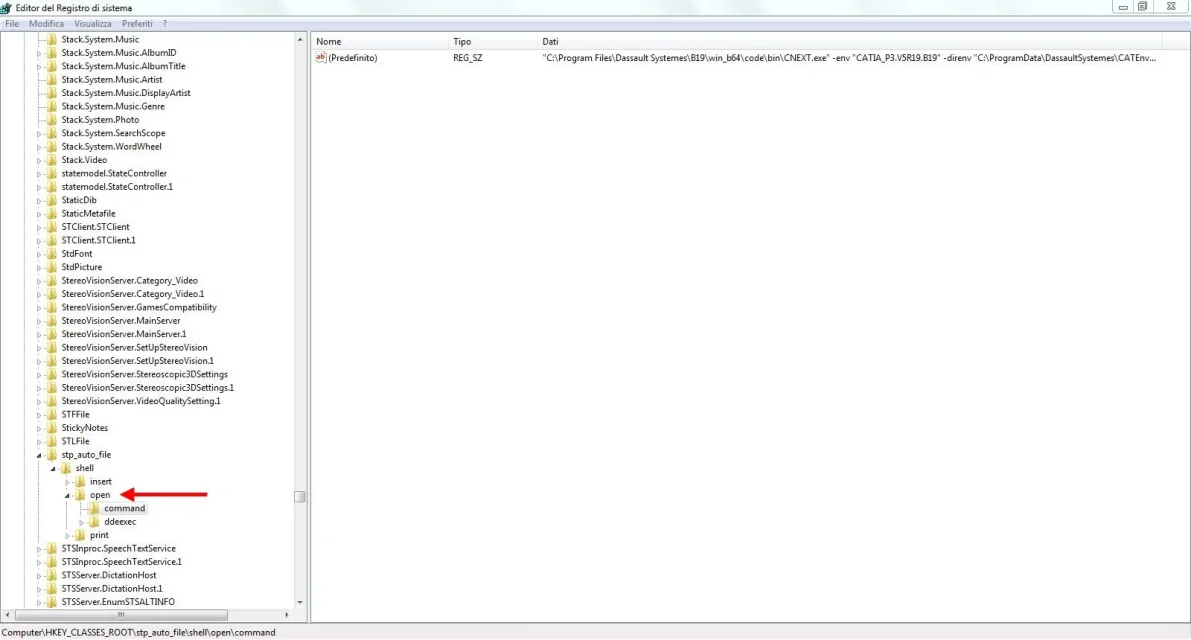Viewport: 1191px width, 640px height.
Task: Click the folder icon of StereoVisionServer.MainServer
Action: [x=52, y=321]
